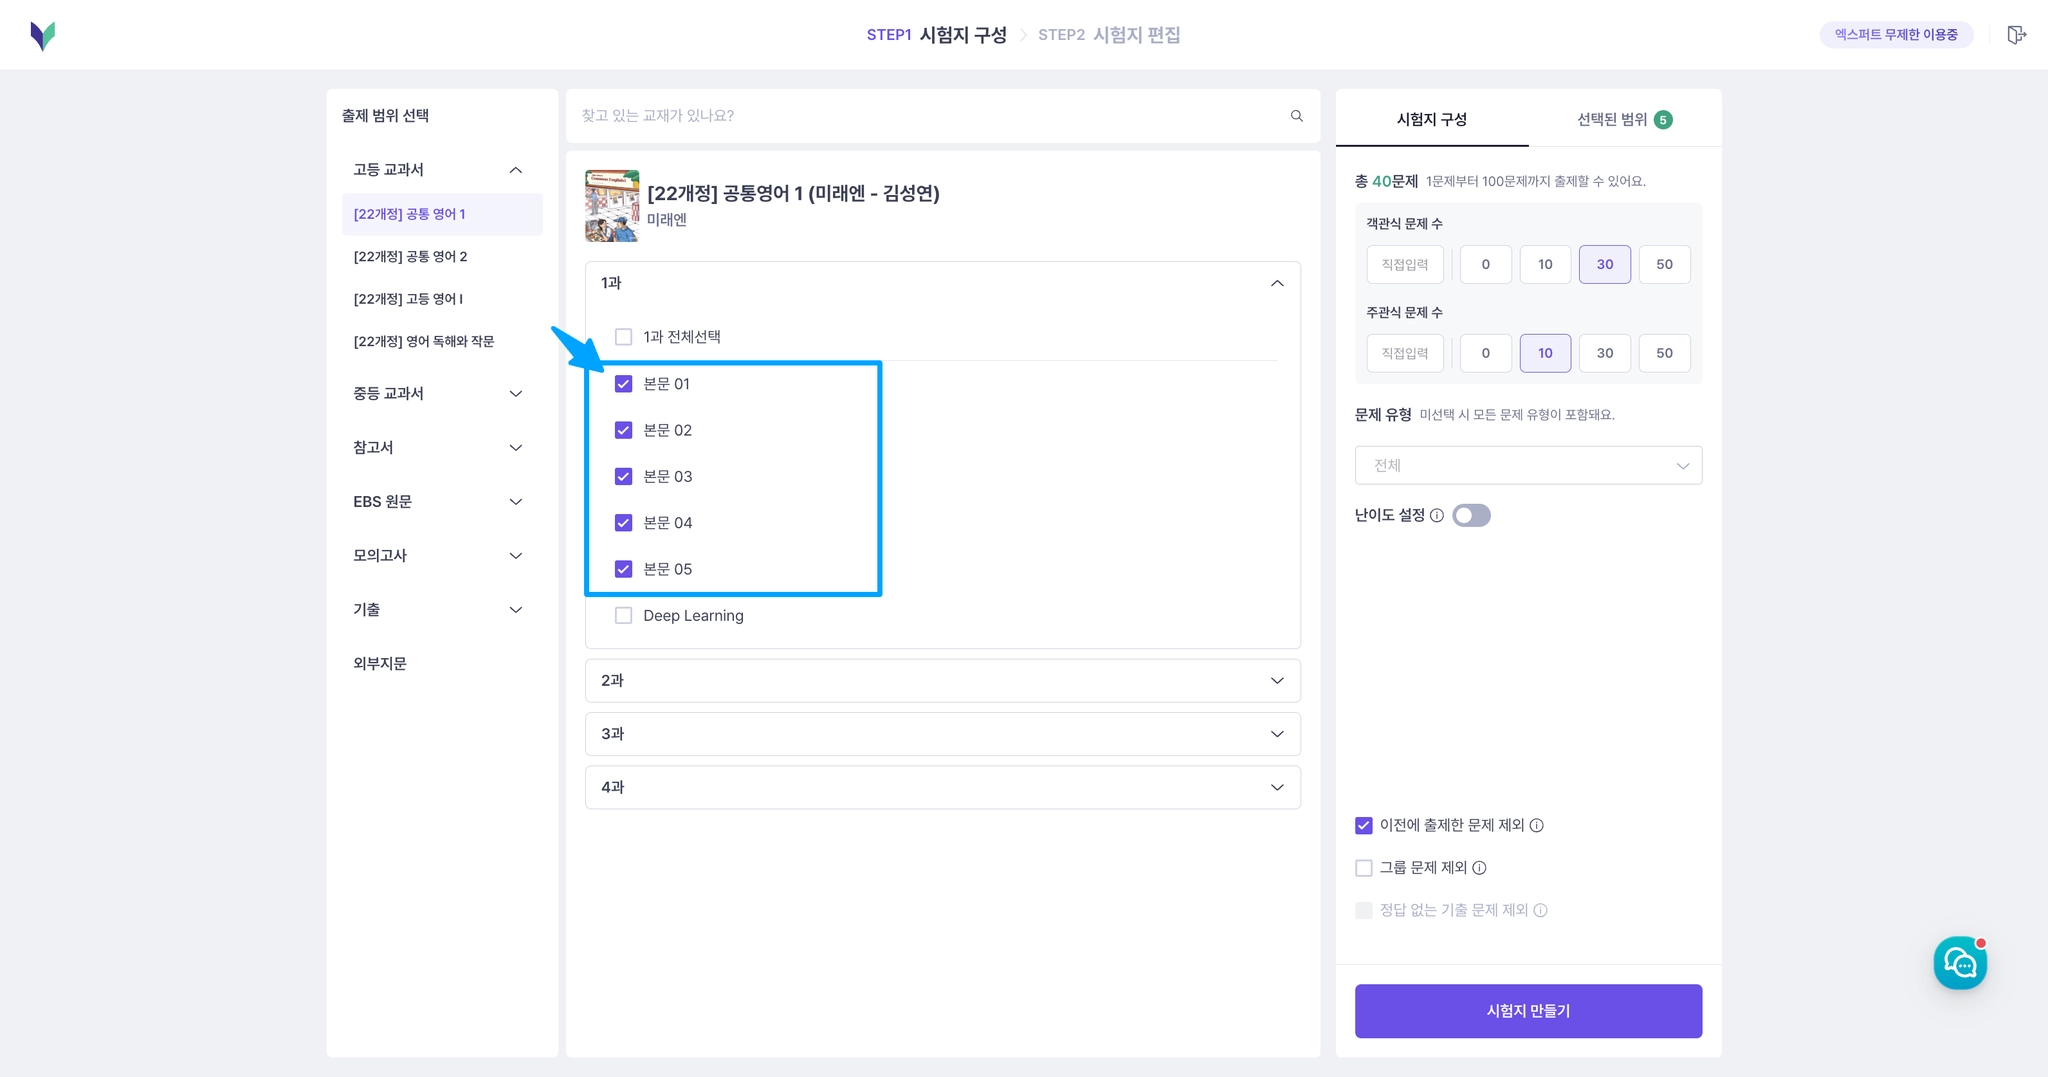Image resolution: width=2048 pixels, height=1077 pixels.
Task: Click the search magnifier icon
Action: (x=1297, y=116)
